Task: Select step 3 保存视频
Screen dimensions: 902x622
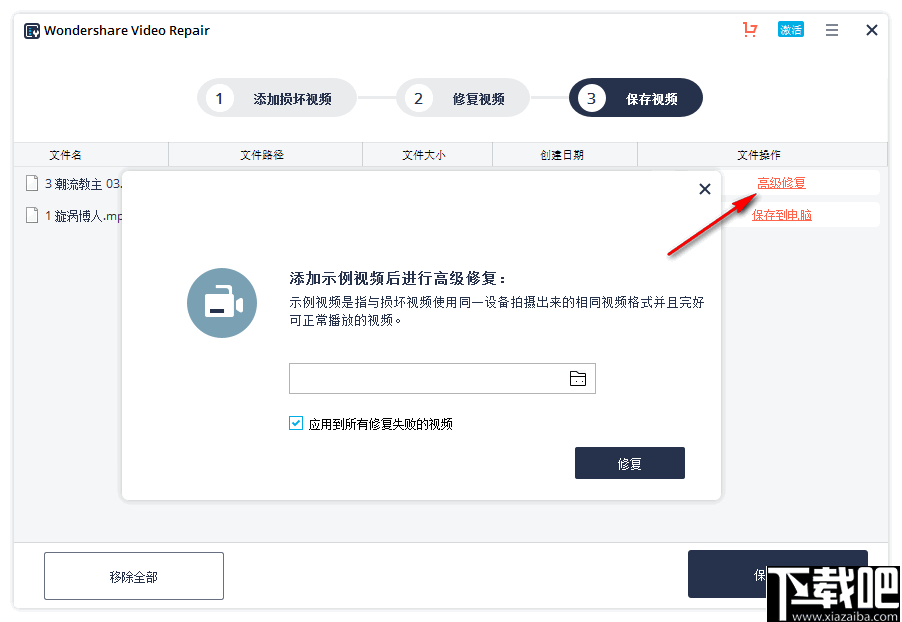Action: (x=635, y=97)
